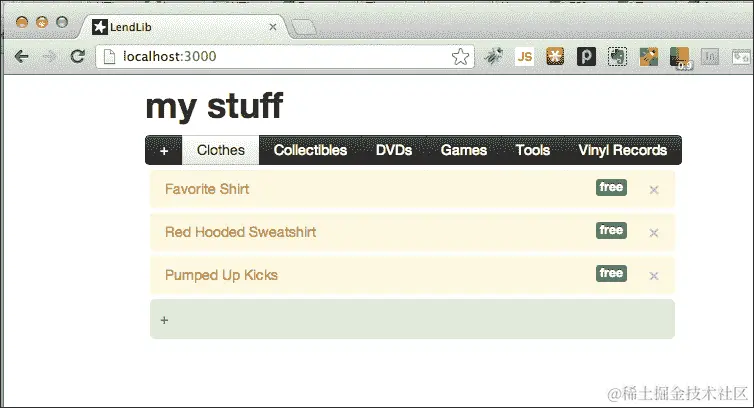Click the Favorite Shirt item name
The image size is (754, 408).
tap(207, 189)
